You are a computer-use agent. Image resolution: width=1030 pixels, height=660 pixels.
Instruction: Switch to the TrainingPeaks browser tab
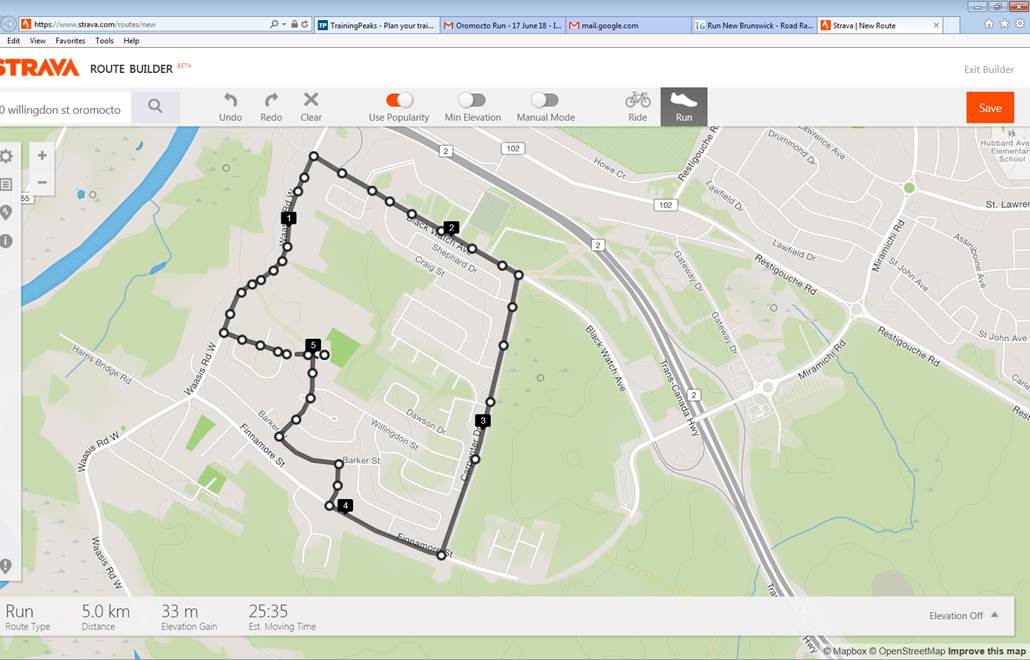click(376, 25)
